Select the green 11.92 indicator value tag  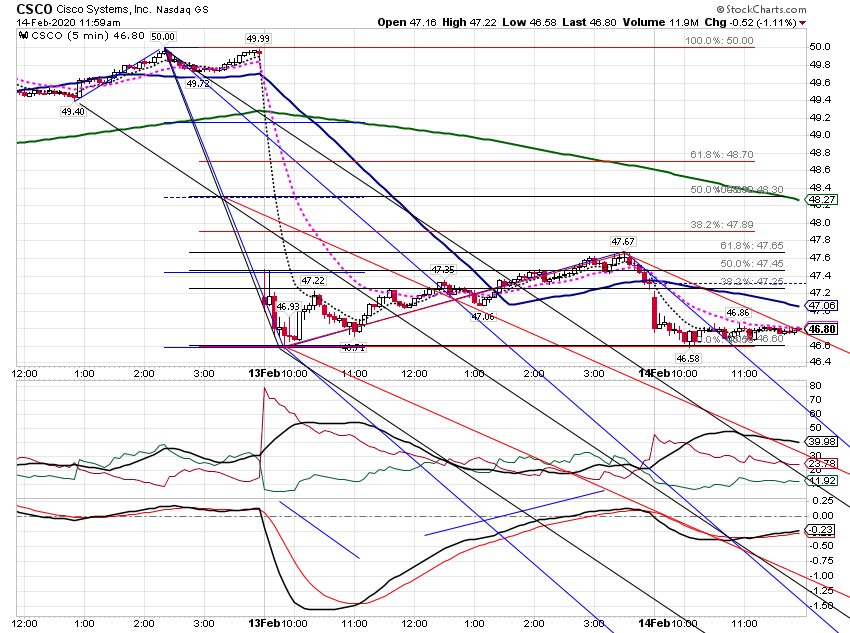point(822,481)
